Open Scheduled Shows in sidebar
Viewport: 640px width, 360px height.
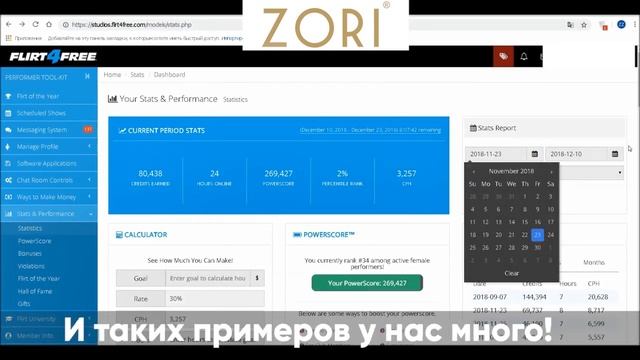pyautogui.click(x=49, y=113)
